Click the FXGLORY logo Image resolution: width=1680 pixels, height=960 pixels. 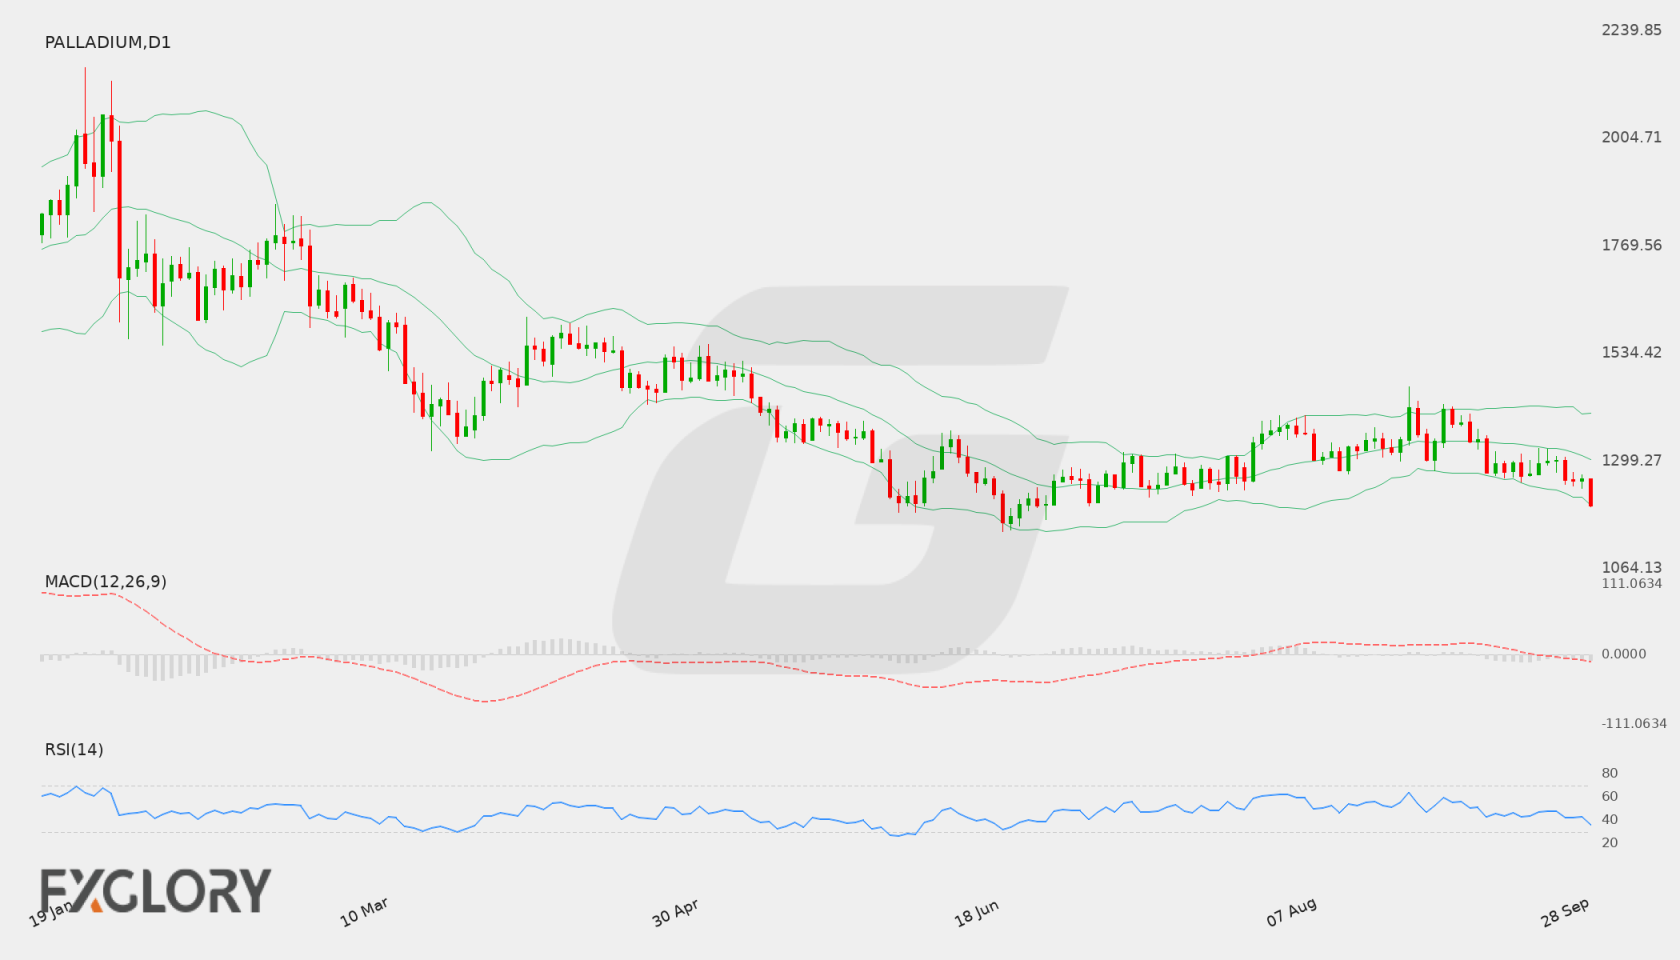156,891
